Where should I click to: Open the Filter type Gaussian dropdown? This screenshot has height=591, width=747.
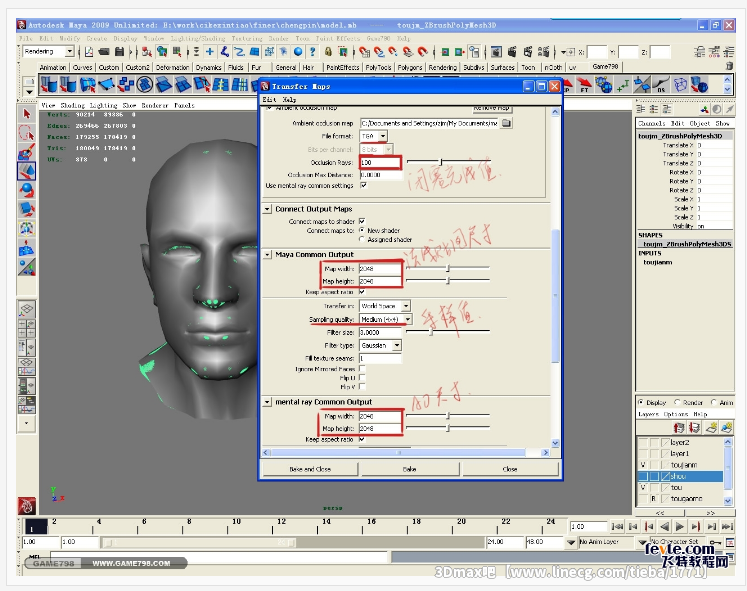[397, 345]
